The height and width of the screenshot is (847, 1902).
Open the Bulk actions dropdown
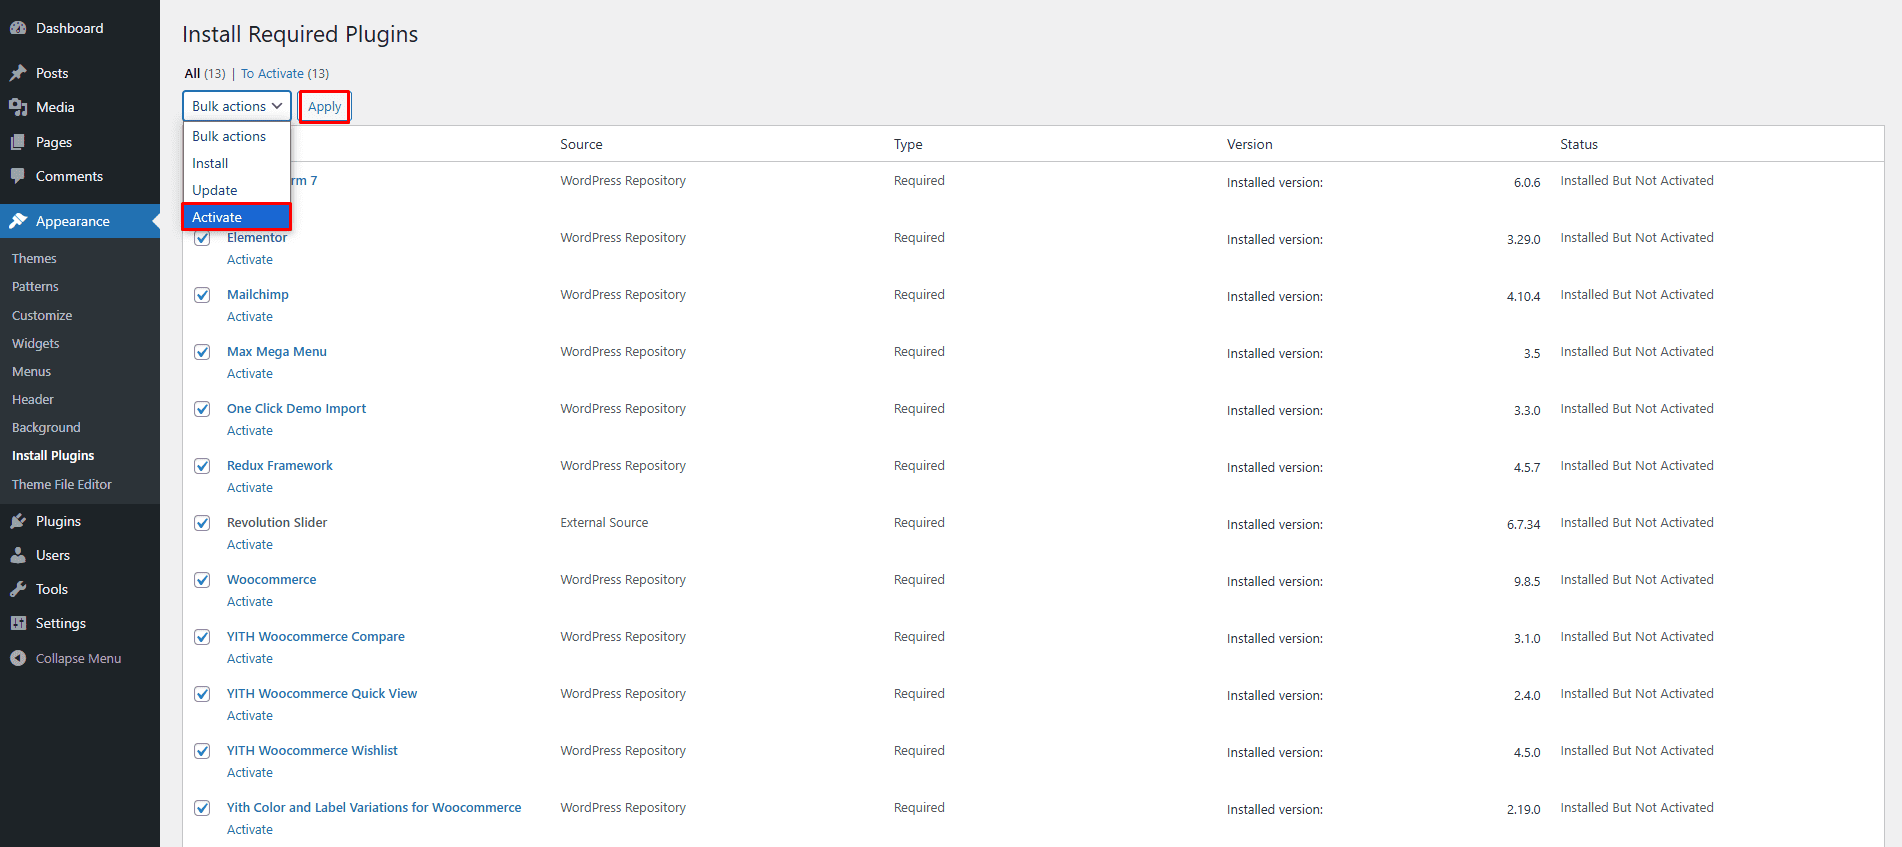tap(236, 105)
